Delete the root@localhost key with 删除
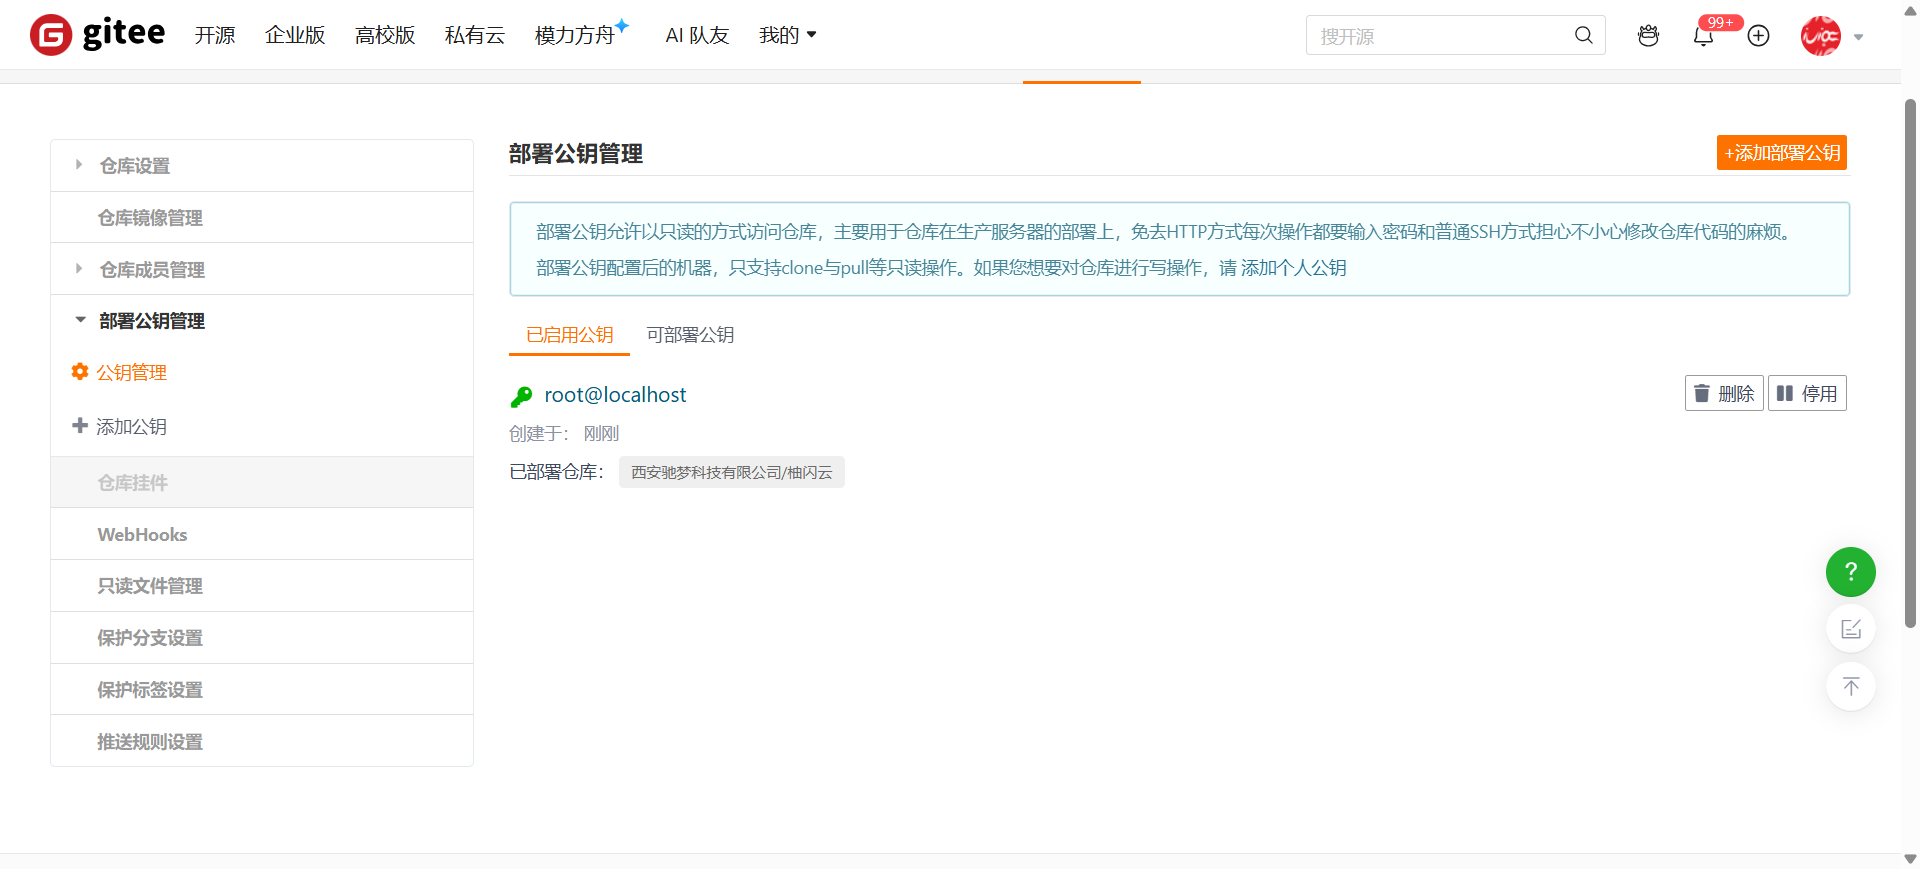This screenshot has height=869, width=1920. click(1724, 393)
